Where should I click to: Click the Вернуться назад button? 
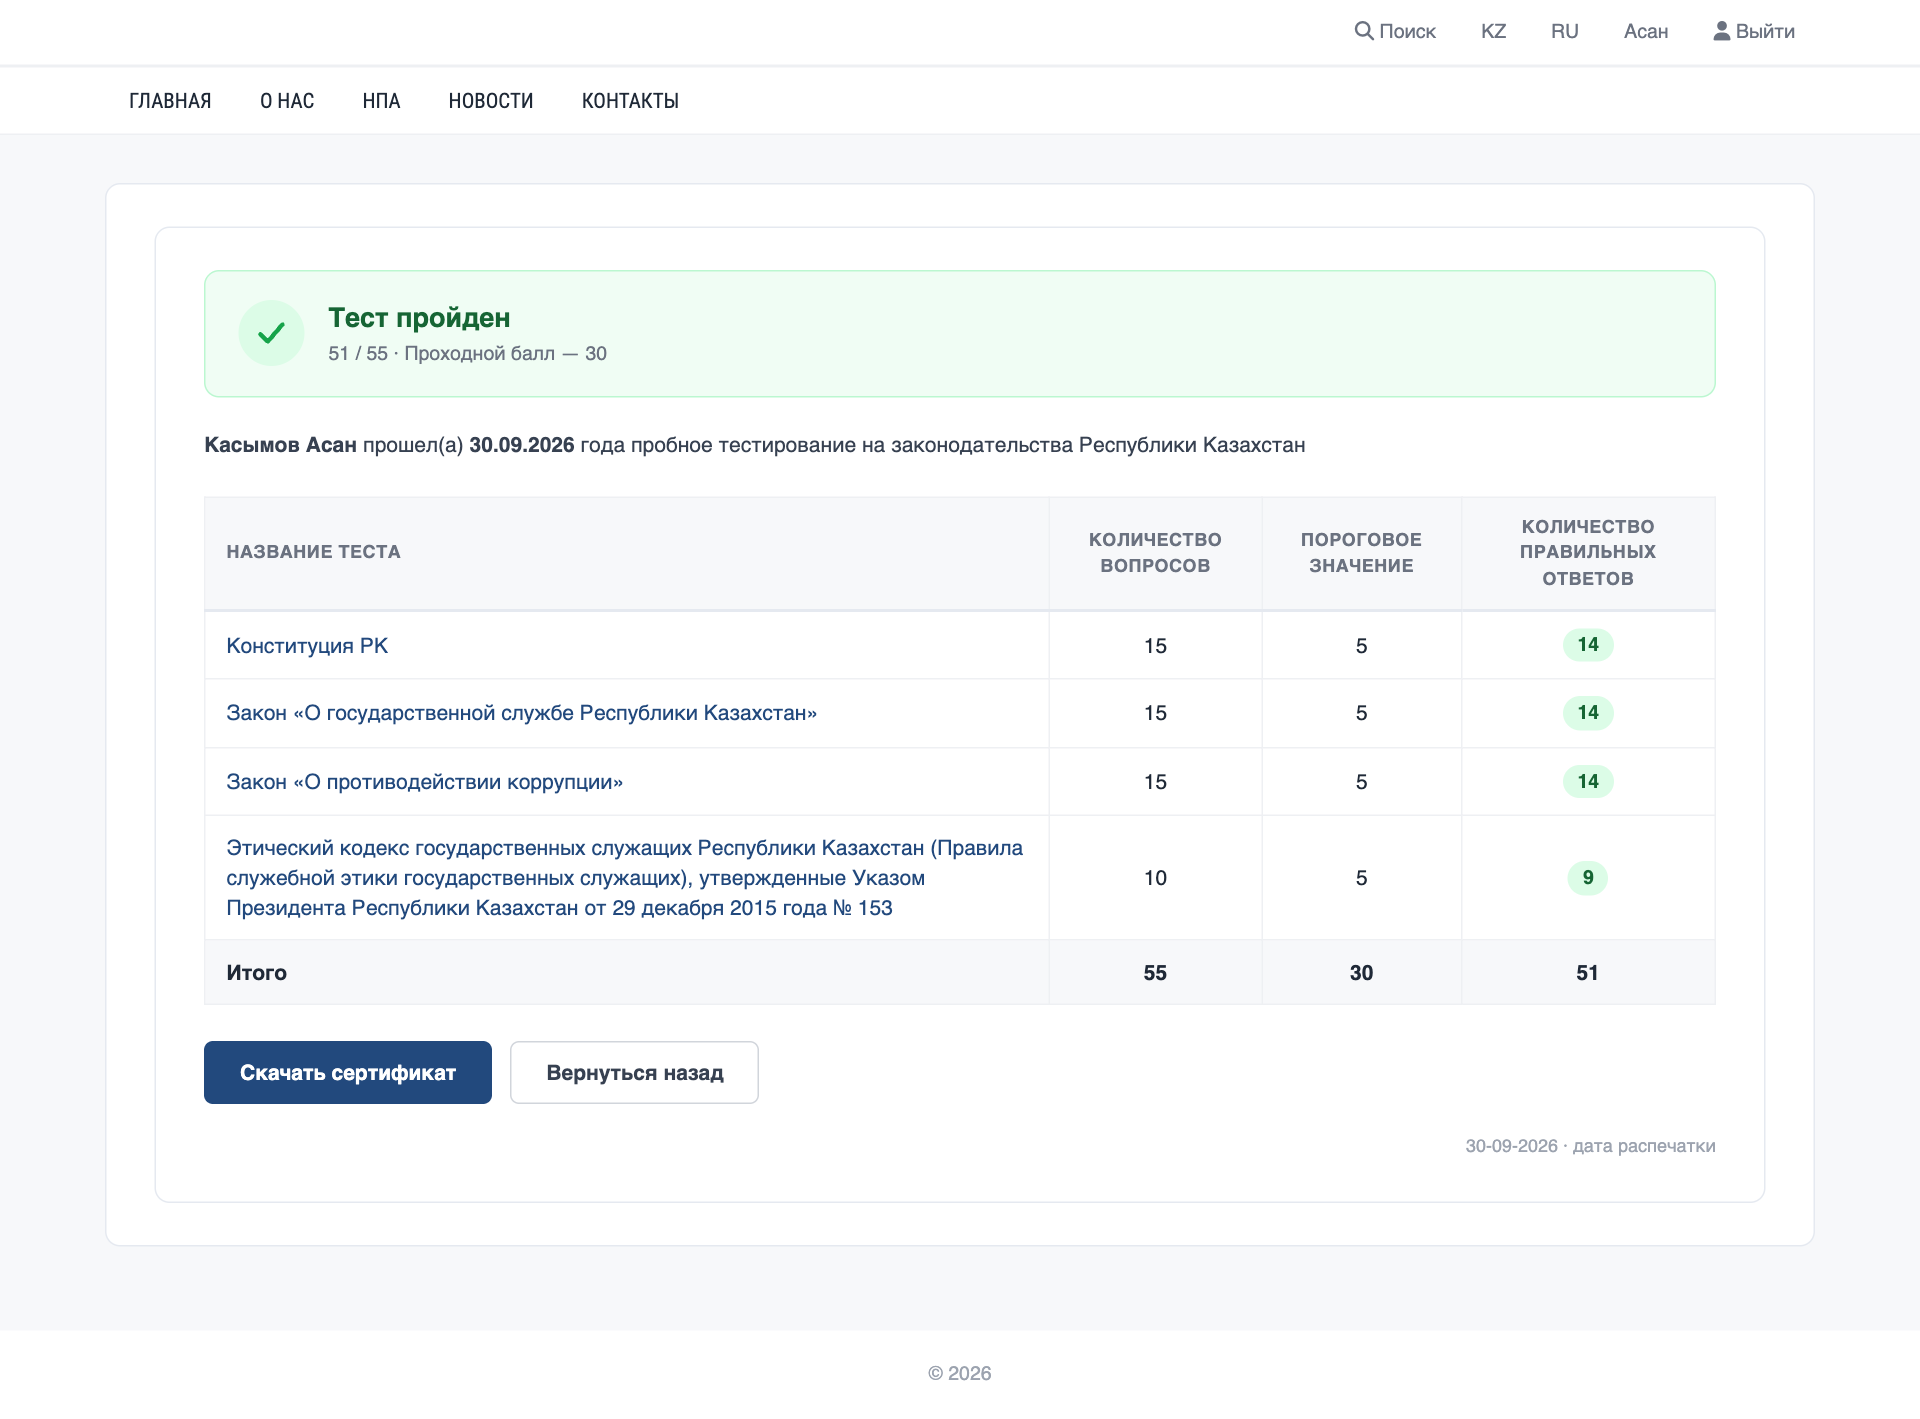(634, 1073)
